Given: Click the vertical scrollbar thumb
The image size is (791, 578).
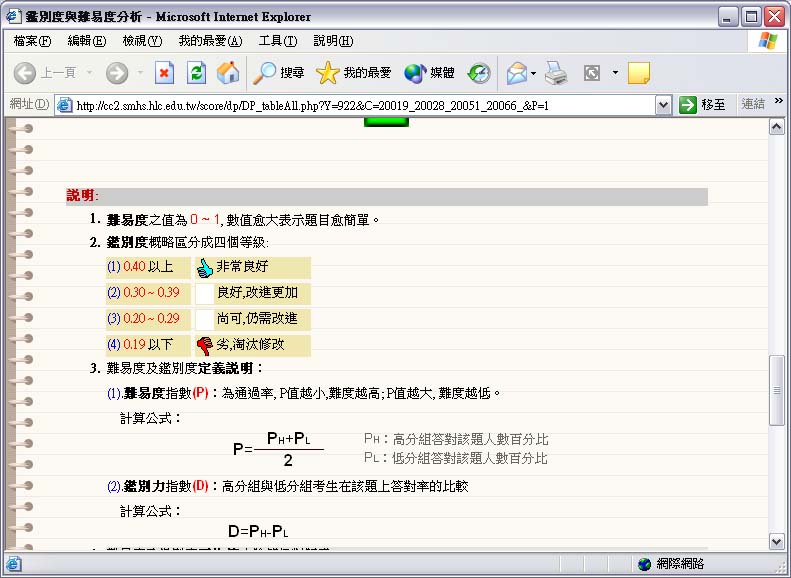Looking at the screenshot, I should click(x=776, y=389).
